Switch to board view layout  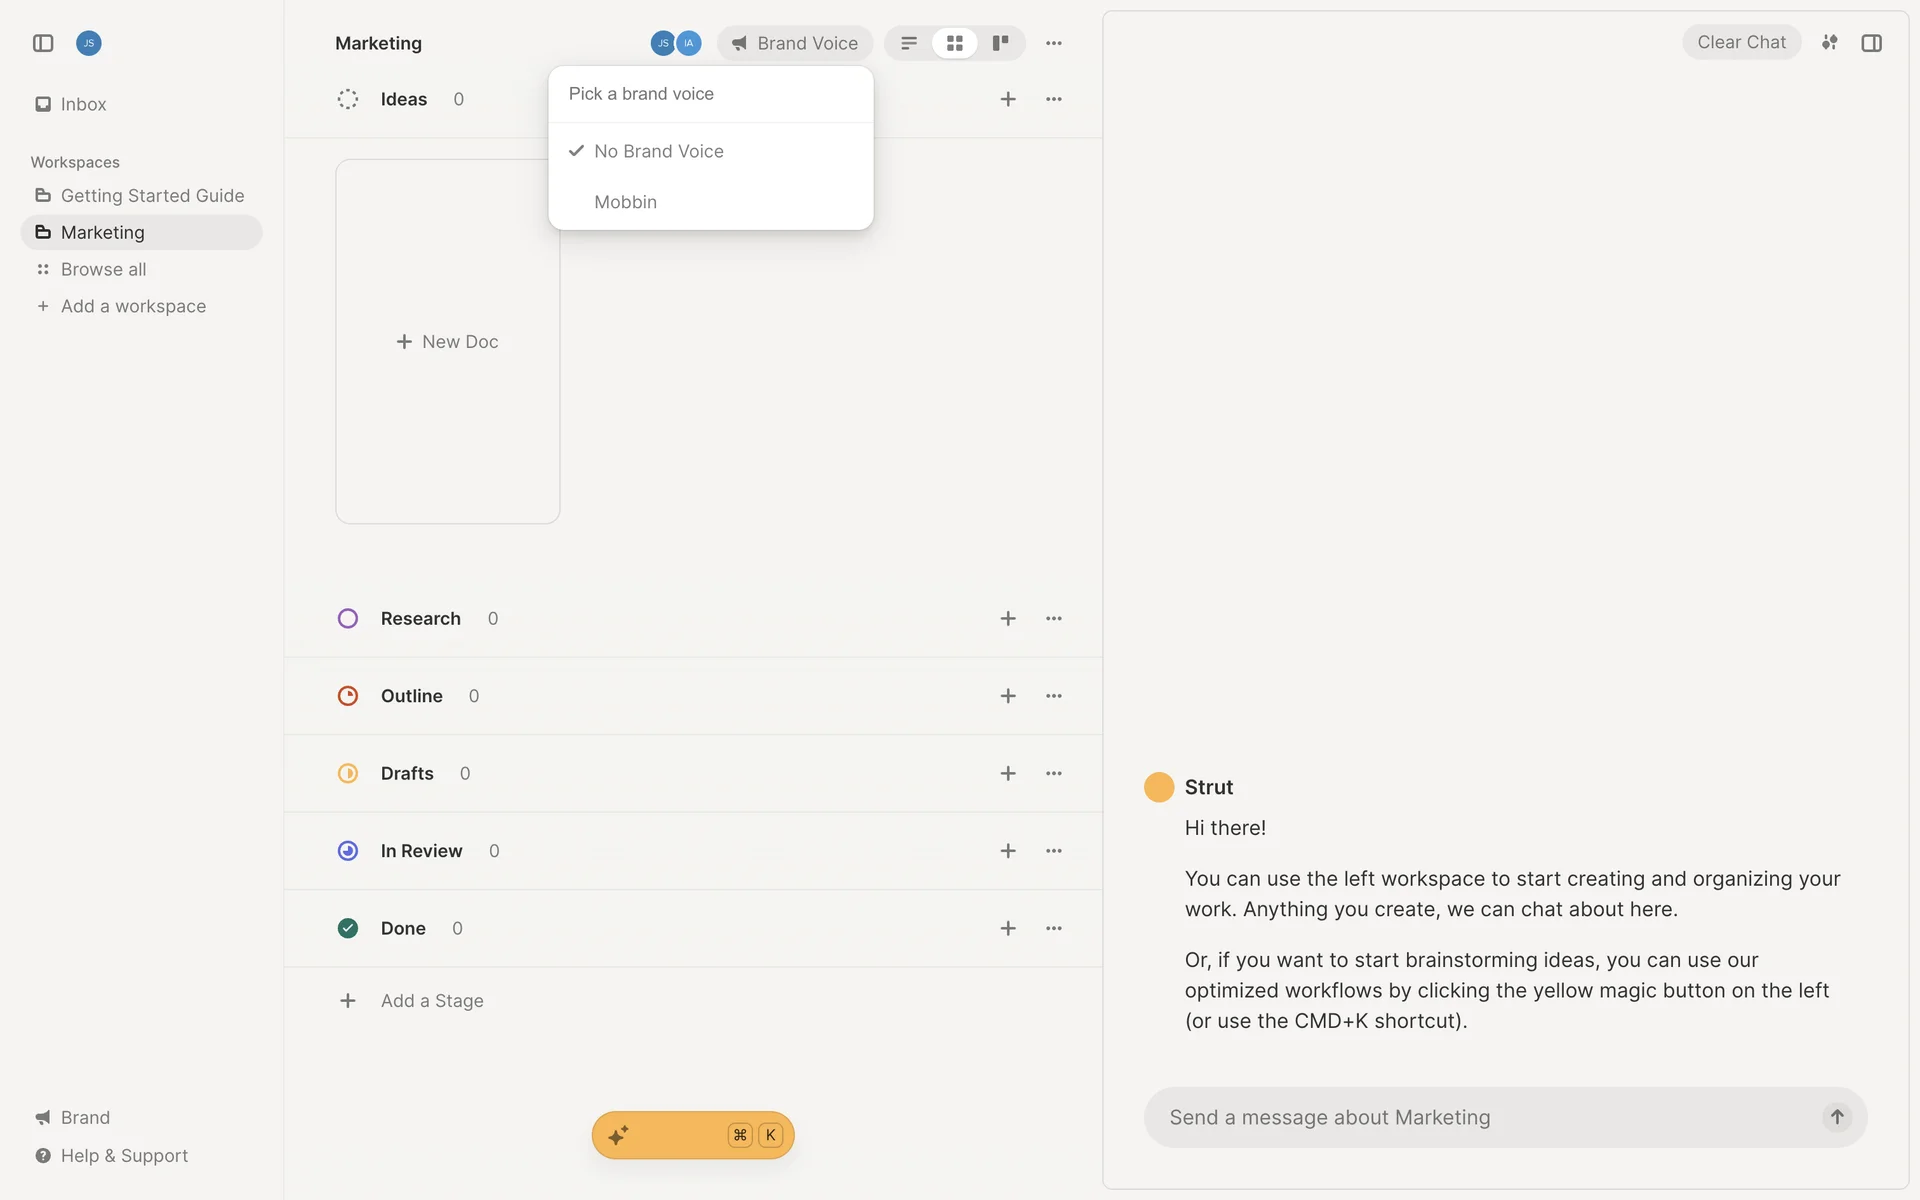(x=1000, y=43)
